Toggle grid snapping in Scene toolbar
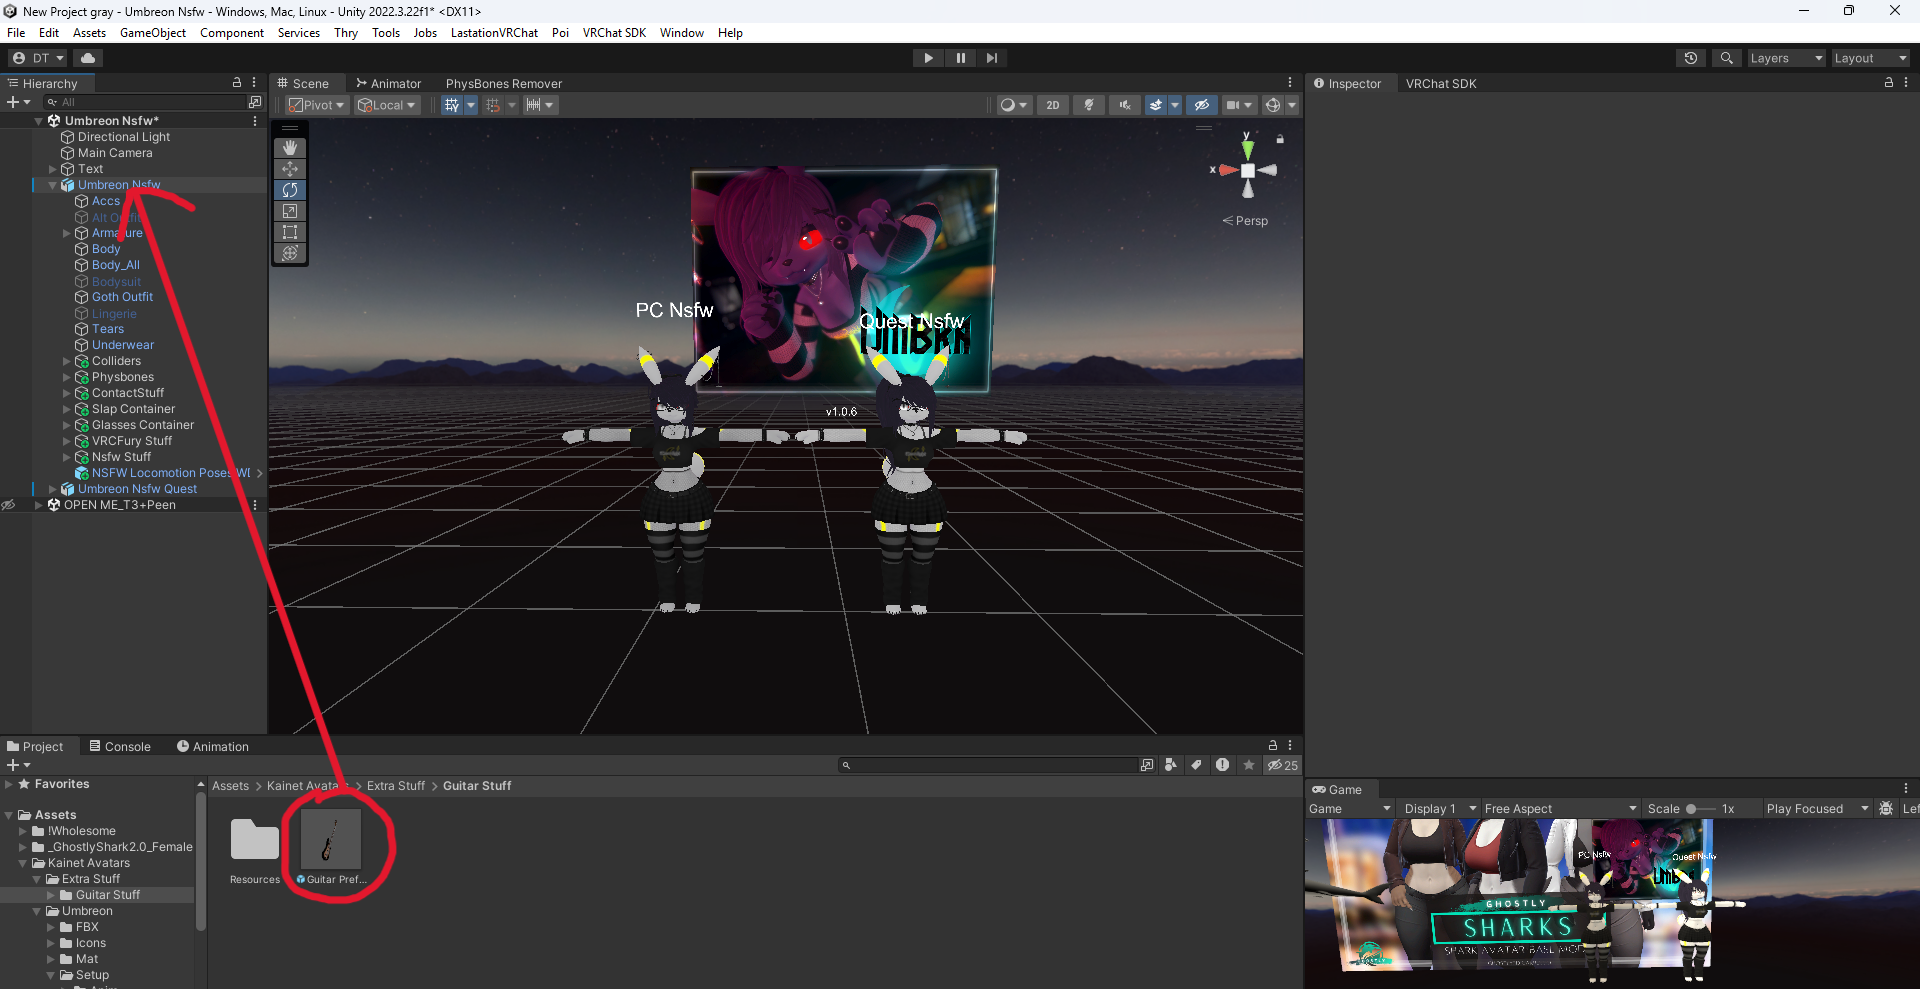1920x989 pixels. 493,105
